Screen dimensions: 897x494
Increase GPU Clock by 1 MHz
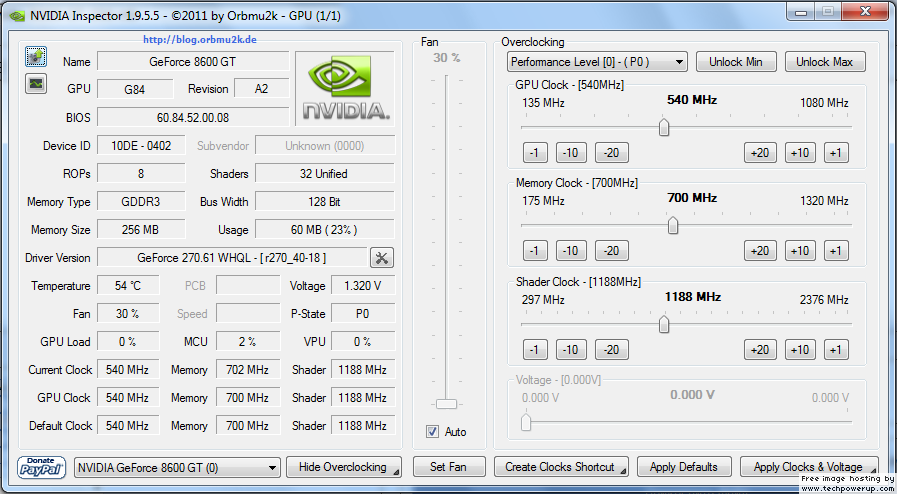(x=836, y=153)
